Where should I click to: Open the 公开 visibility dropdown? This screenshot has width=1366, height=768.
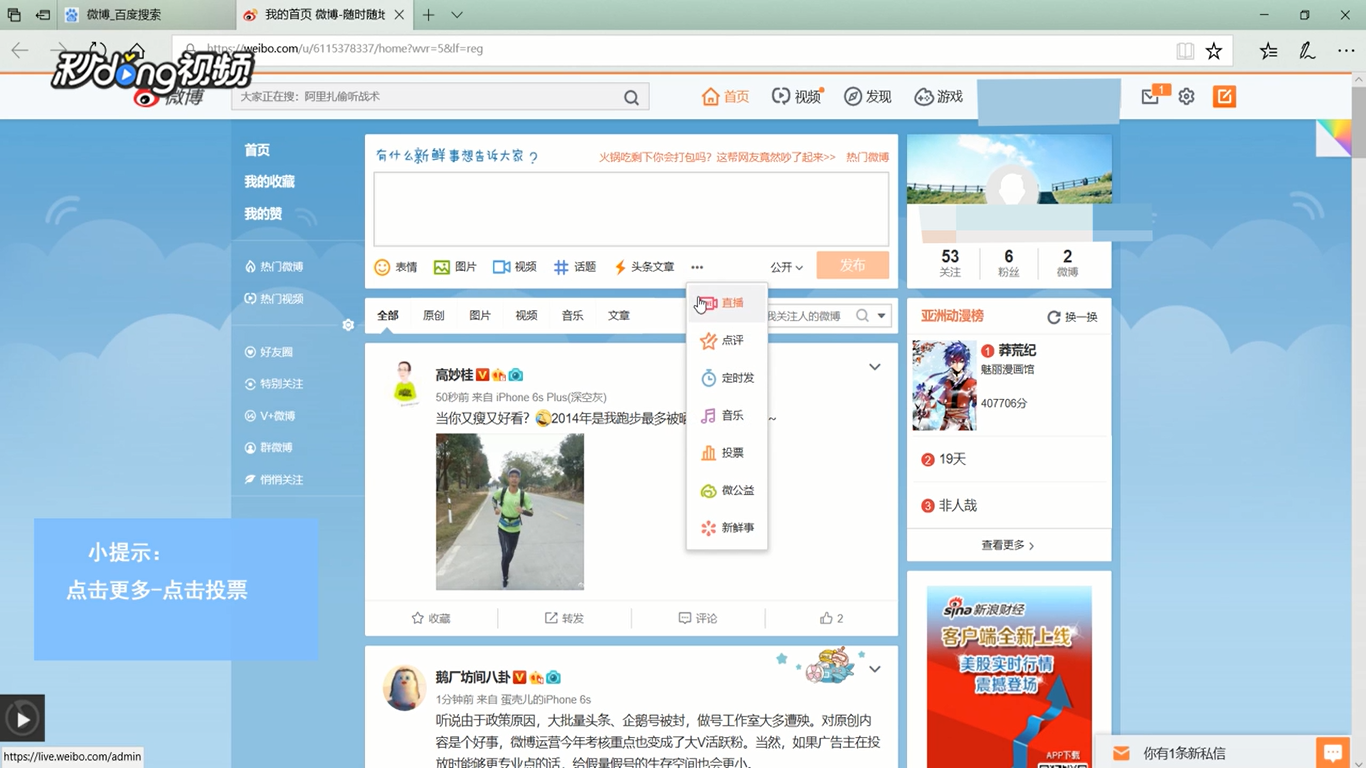click(786, 266)
